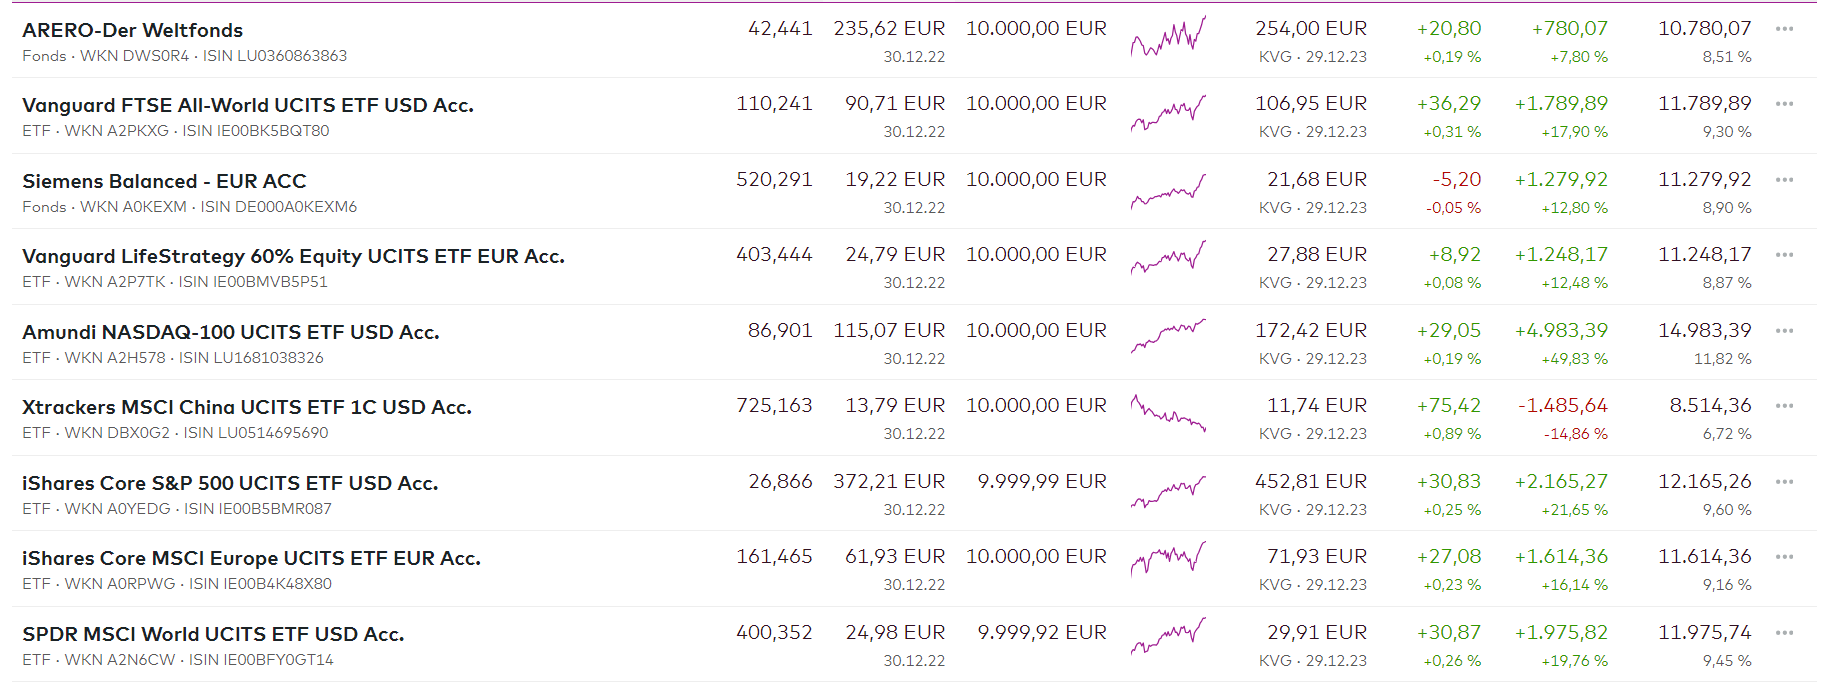The height and width of the screenshot is (683, 1834).
Task: Open Amundi NASDAQ-100 UCITS ETF USD Acc. details
Action: click(230, 332)
